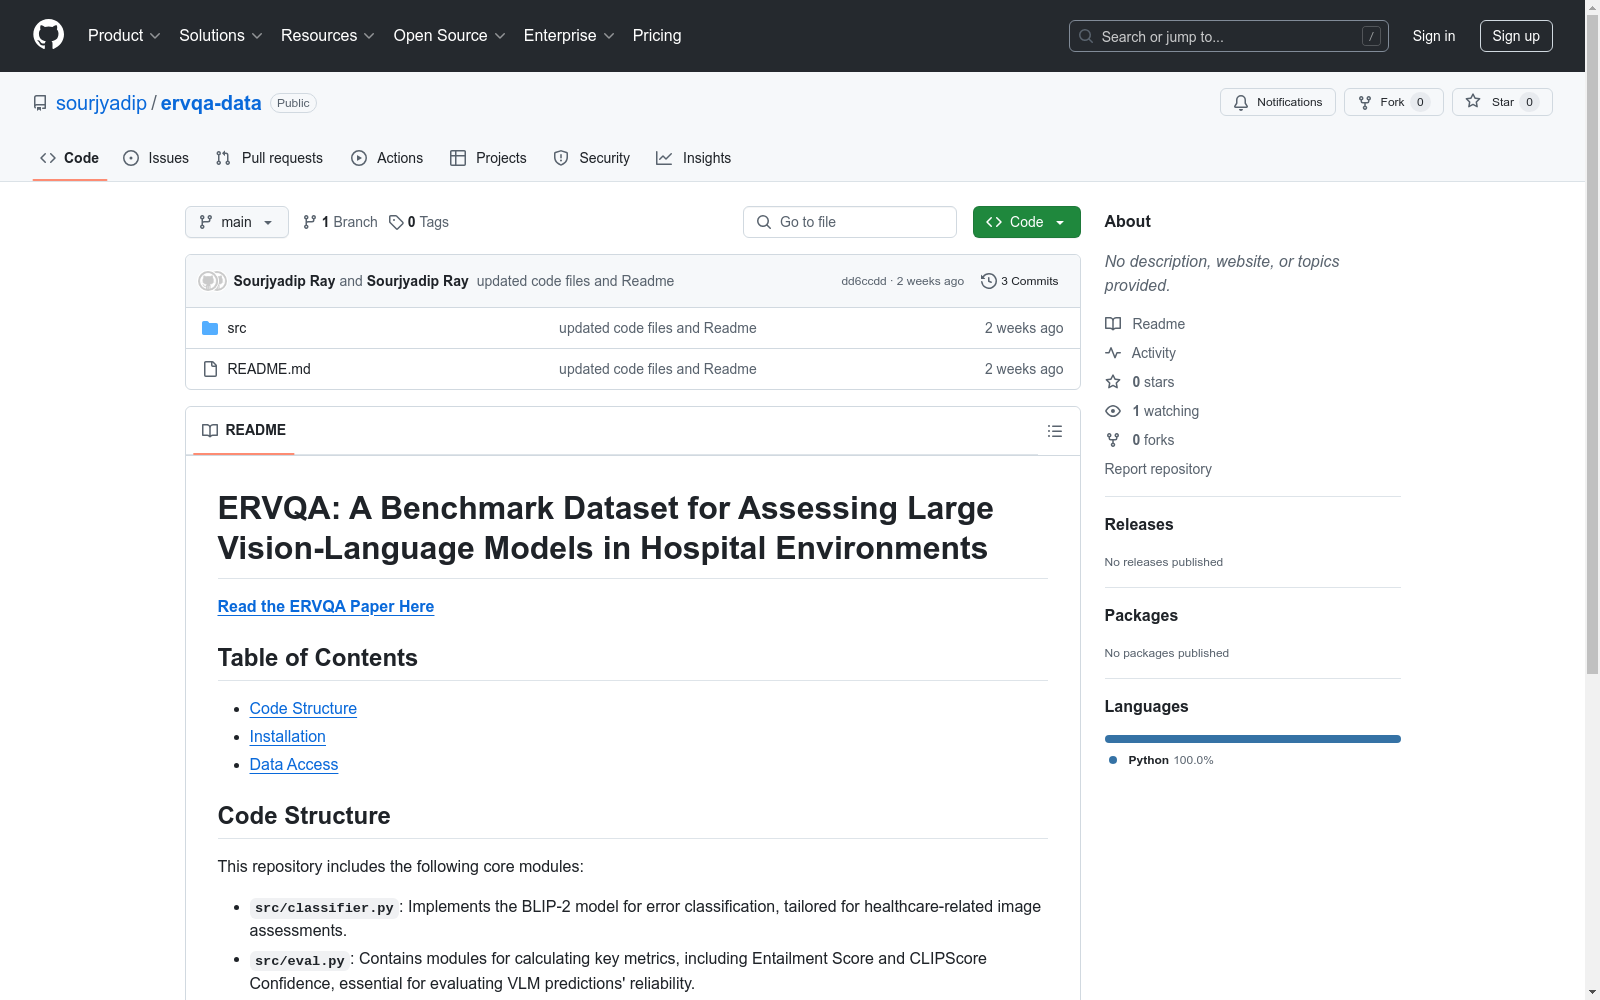
Task: Focus the Search or jump to field
Action: tap(1228, 36)
